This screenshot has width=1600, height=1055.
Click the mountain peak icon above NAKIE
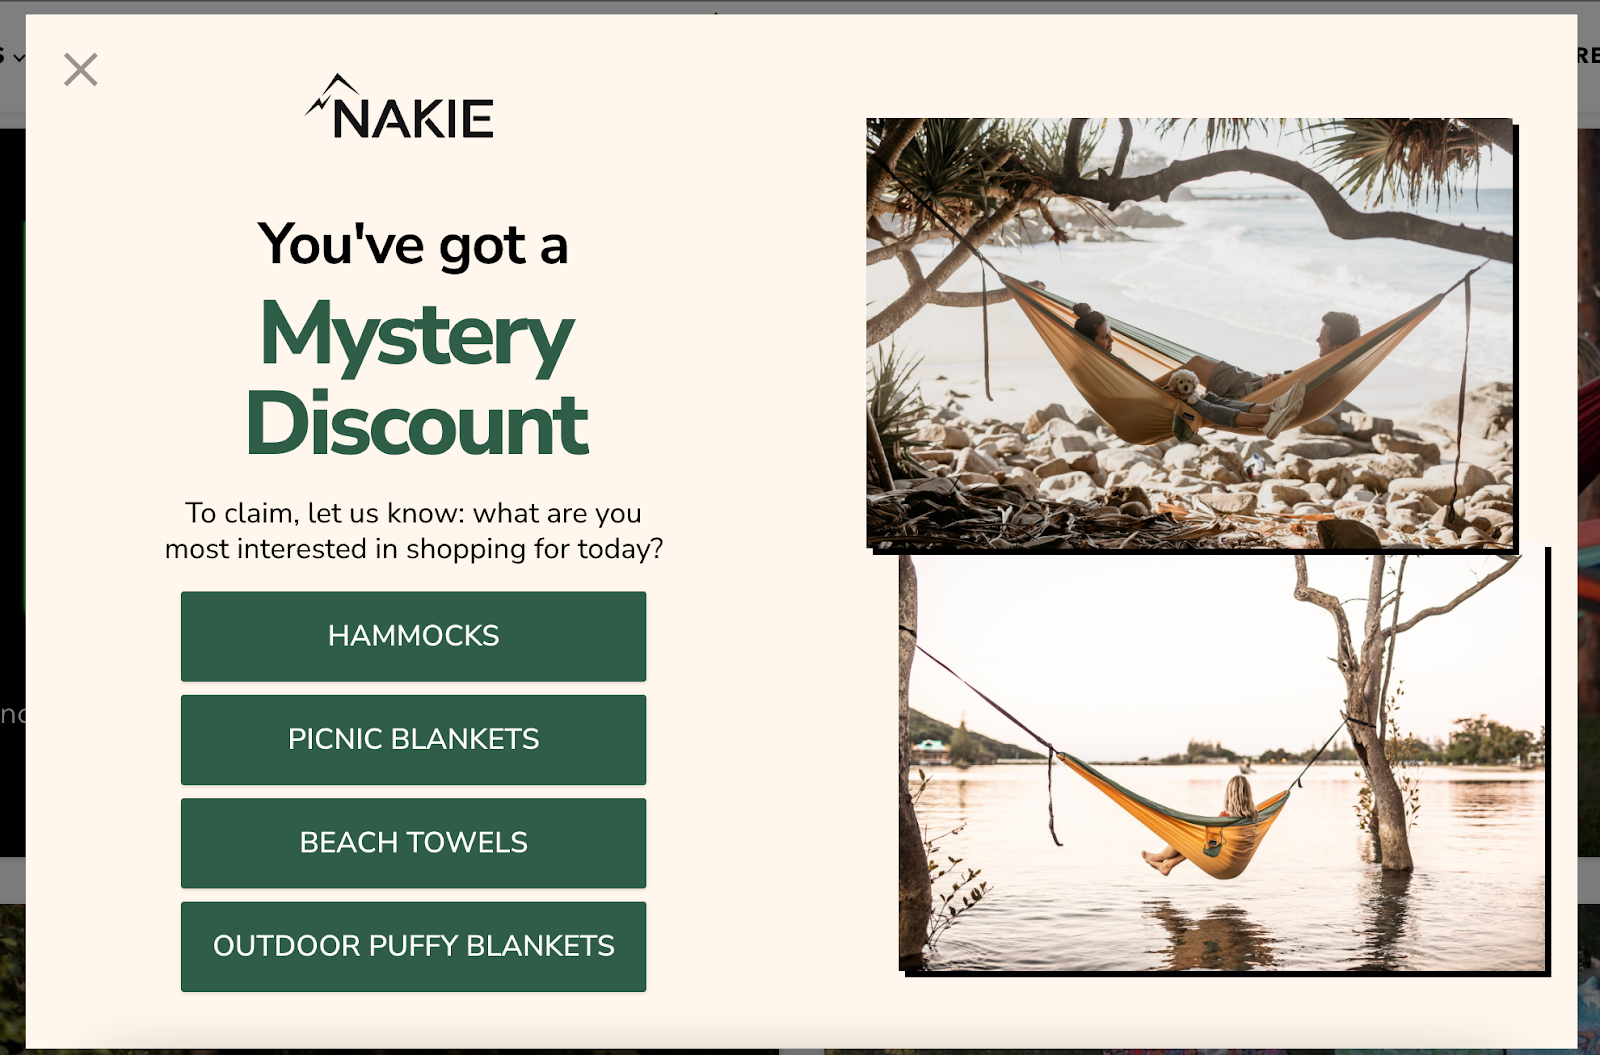(331, 91)
